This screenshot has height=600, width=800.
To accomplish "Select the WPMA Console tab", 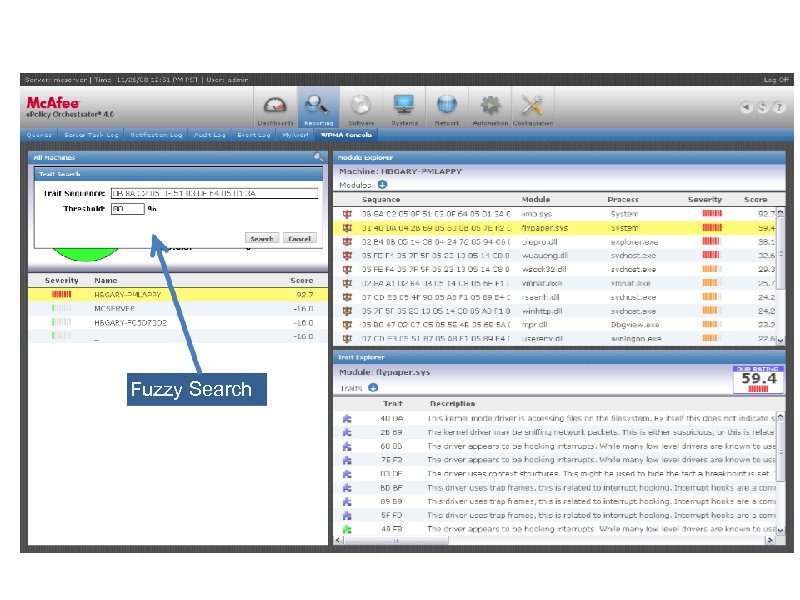I will pos(346,135).
